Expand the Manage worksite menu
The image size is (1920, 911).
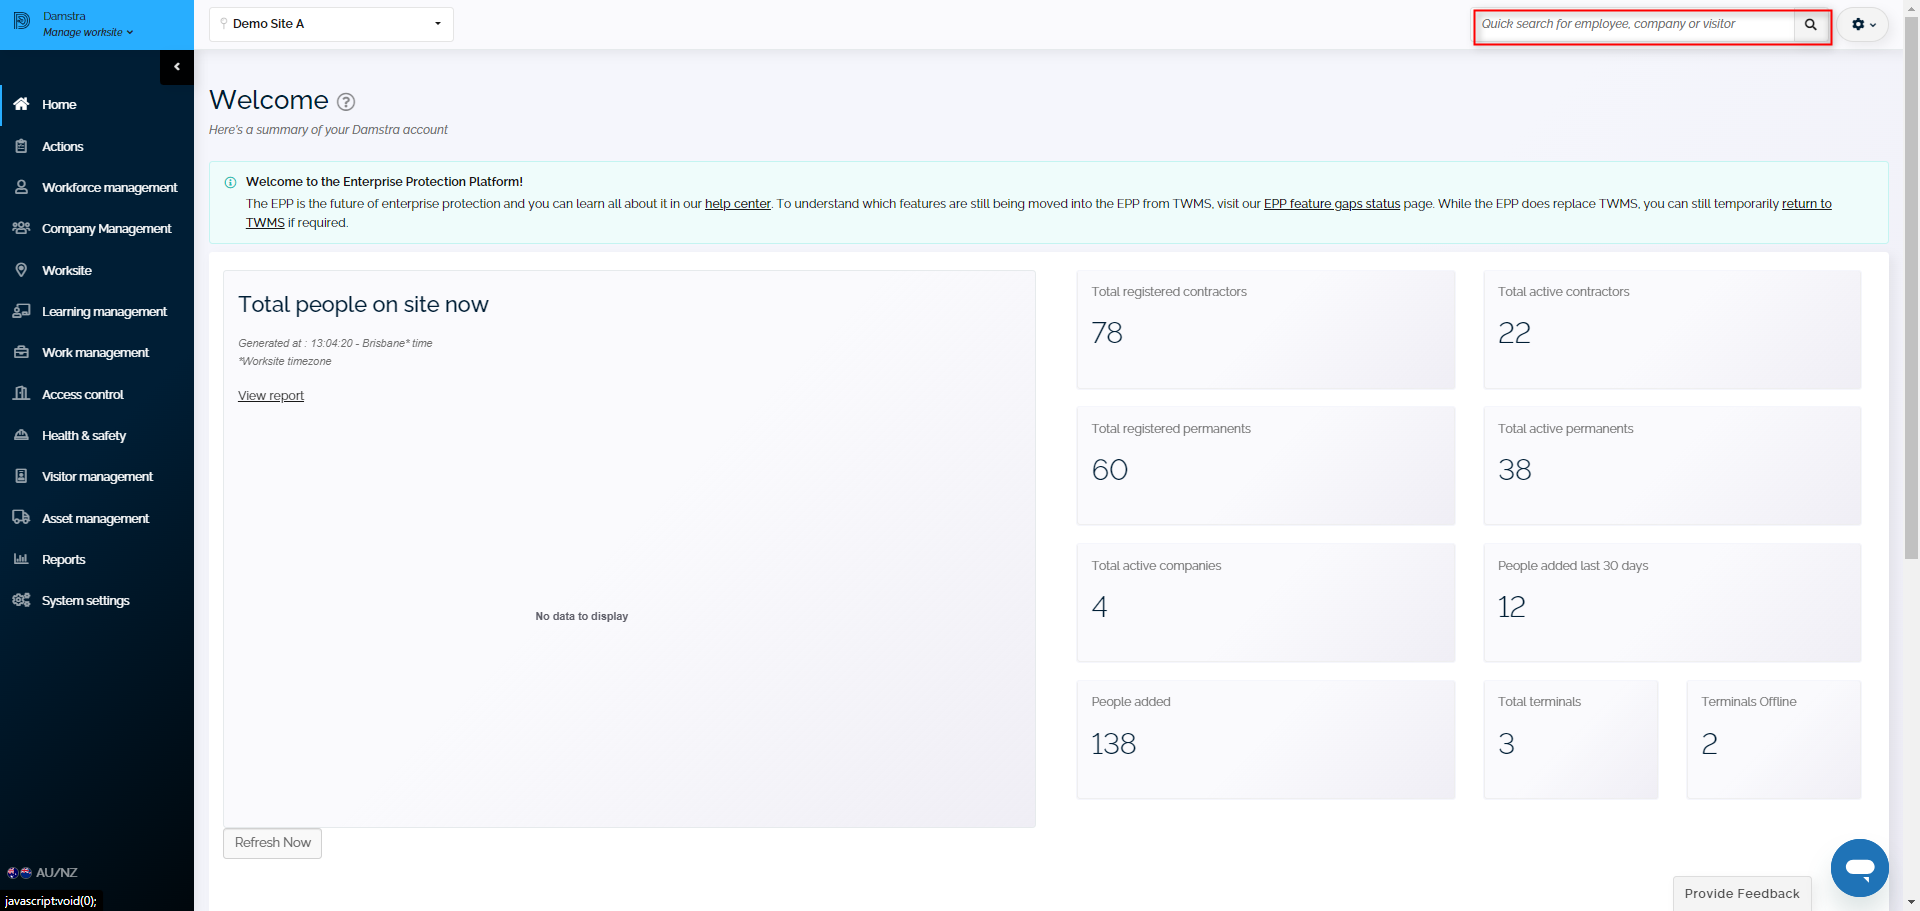(x=87, y=32)
